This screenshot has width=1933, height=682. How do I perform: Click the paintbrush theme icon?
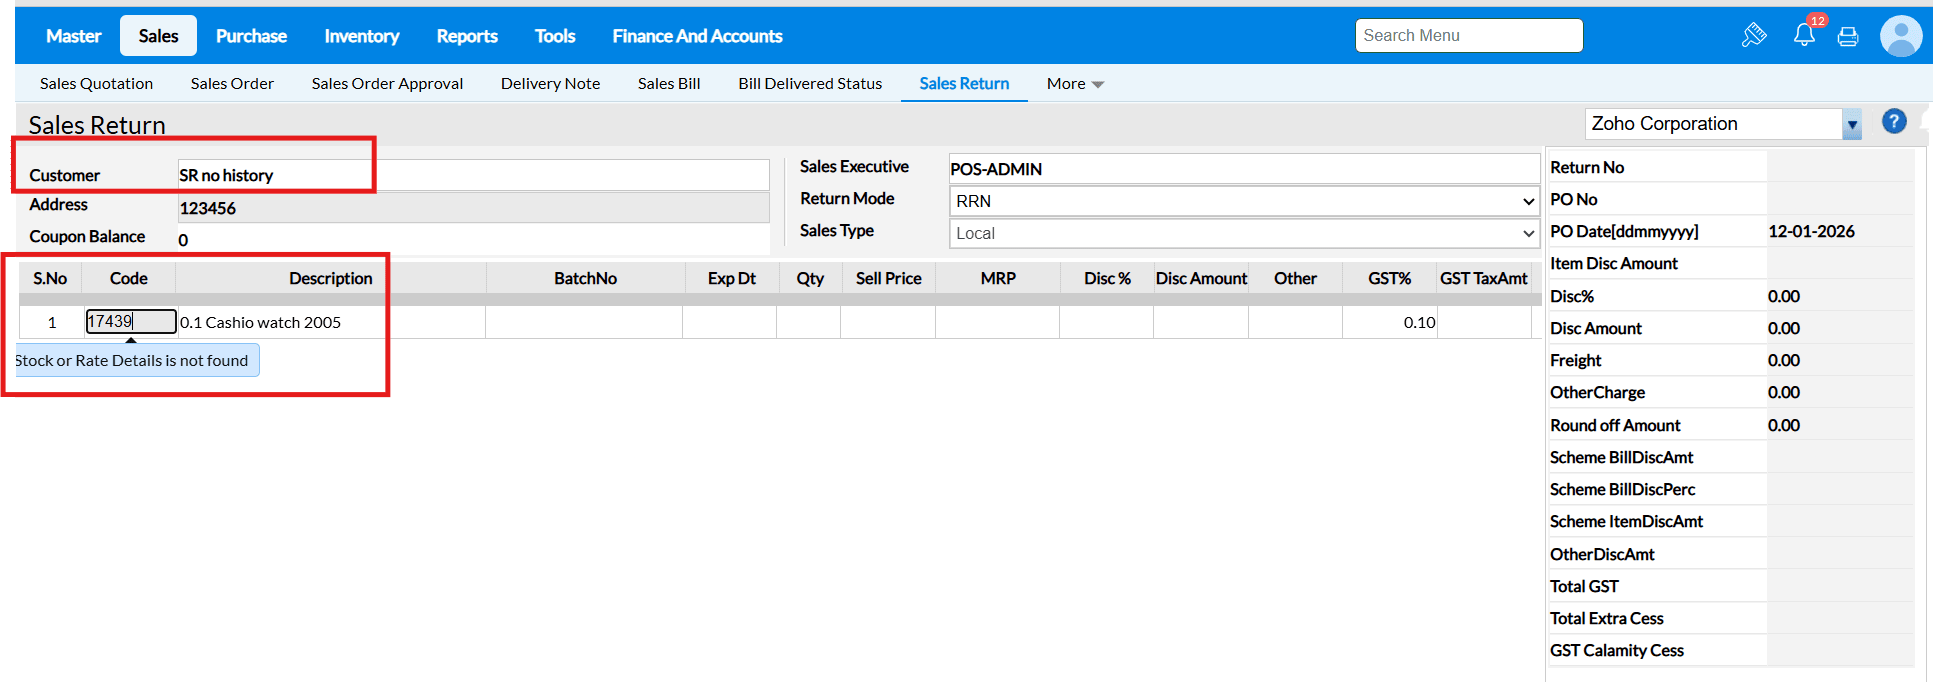tap(1754, 36)
